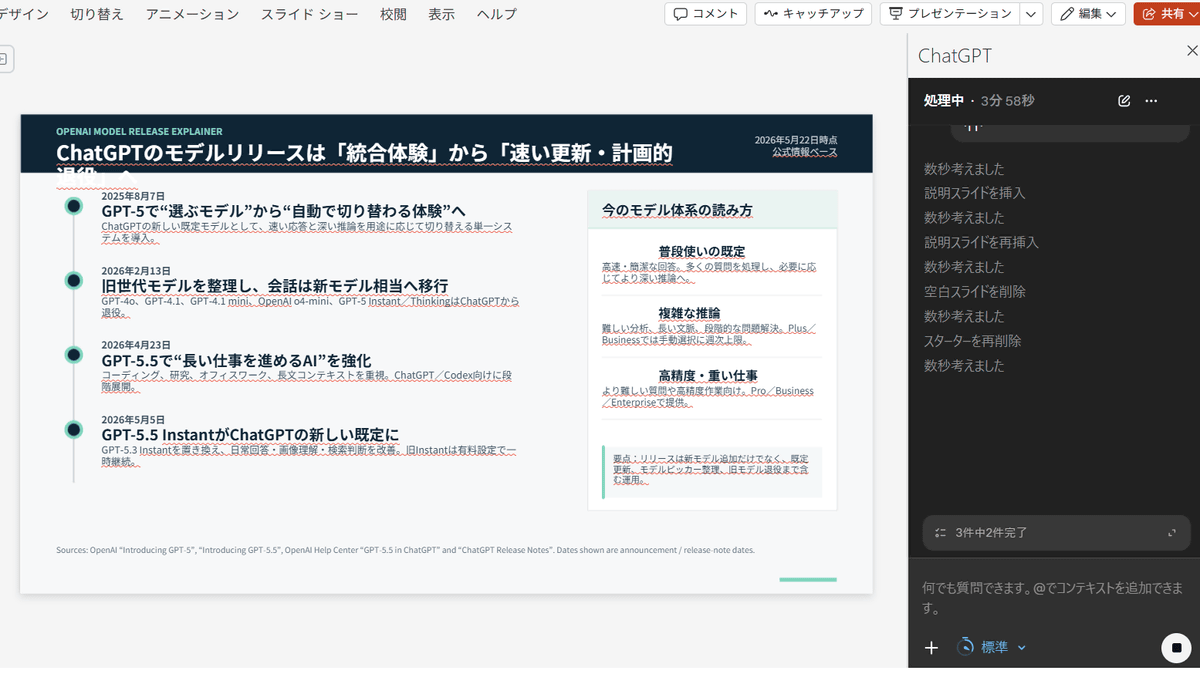The image size is (1200, 674).
Task: Click the plus attach icon in chat box
Action: coord(931,648)
